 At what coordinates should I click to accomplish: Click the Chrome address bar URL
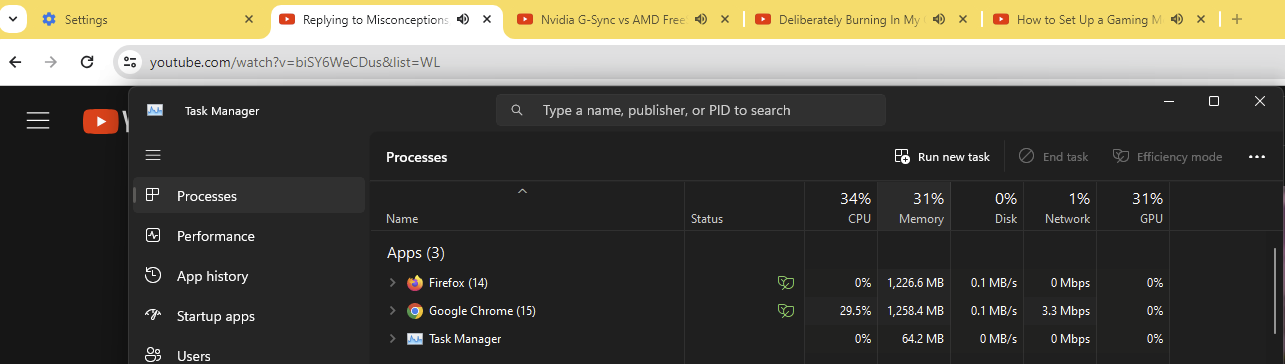pyautogui.click(x=295, y=62)
